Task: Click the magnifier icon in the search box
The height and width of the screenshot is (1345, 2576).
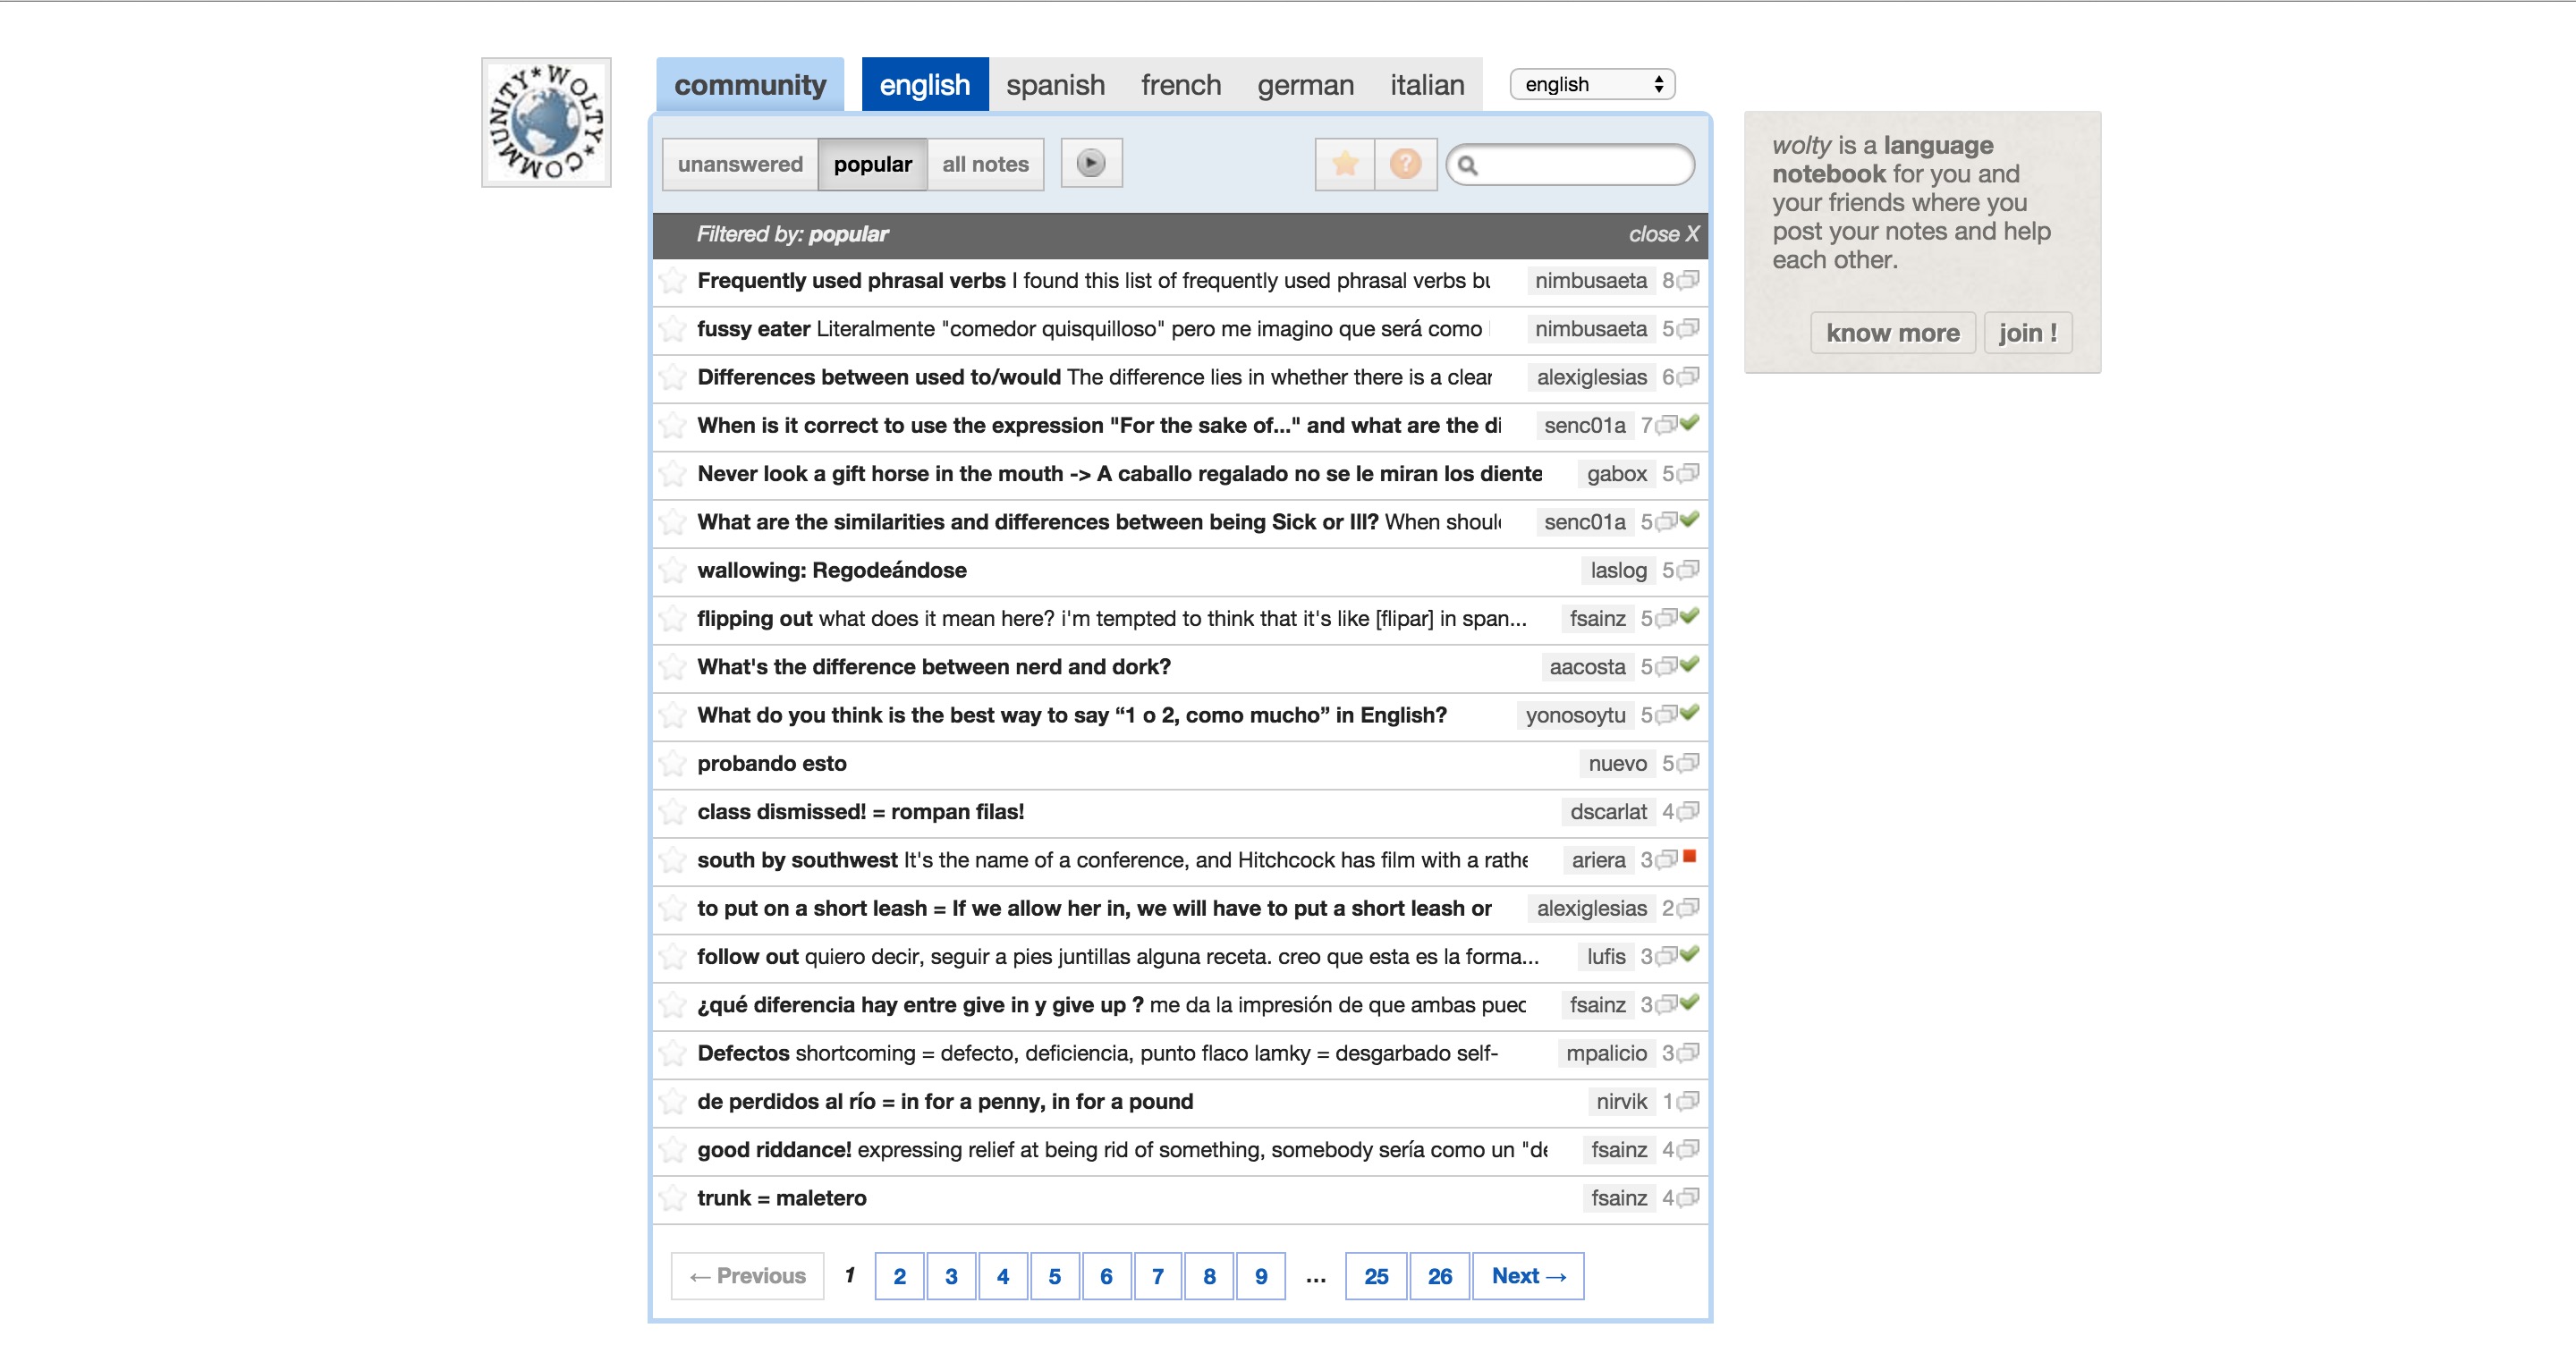Action: pos(1467,165)
